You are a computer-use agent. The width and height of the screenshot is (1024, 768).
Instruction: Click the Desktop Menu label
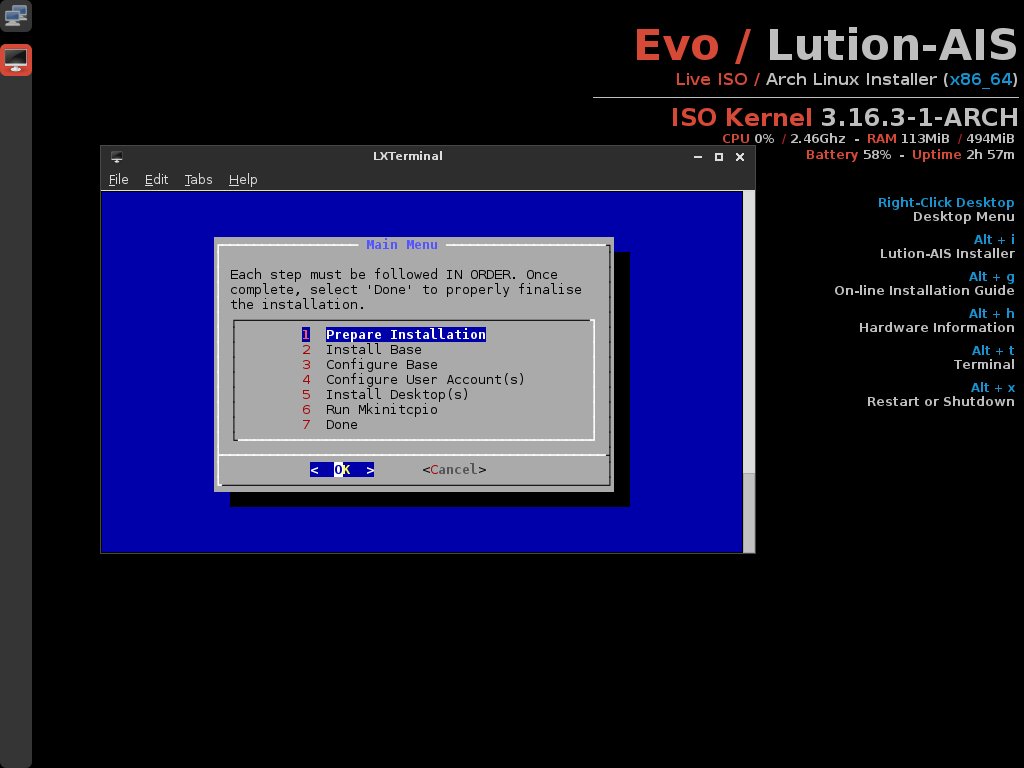(x=964, y=217)
